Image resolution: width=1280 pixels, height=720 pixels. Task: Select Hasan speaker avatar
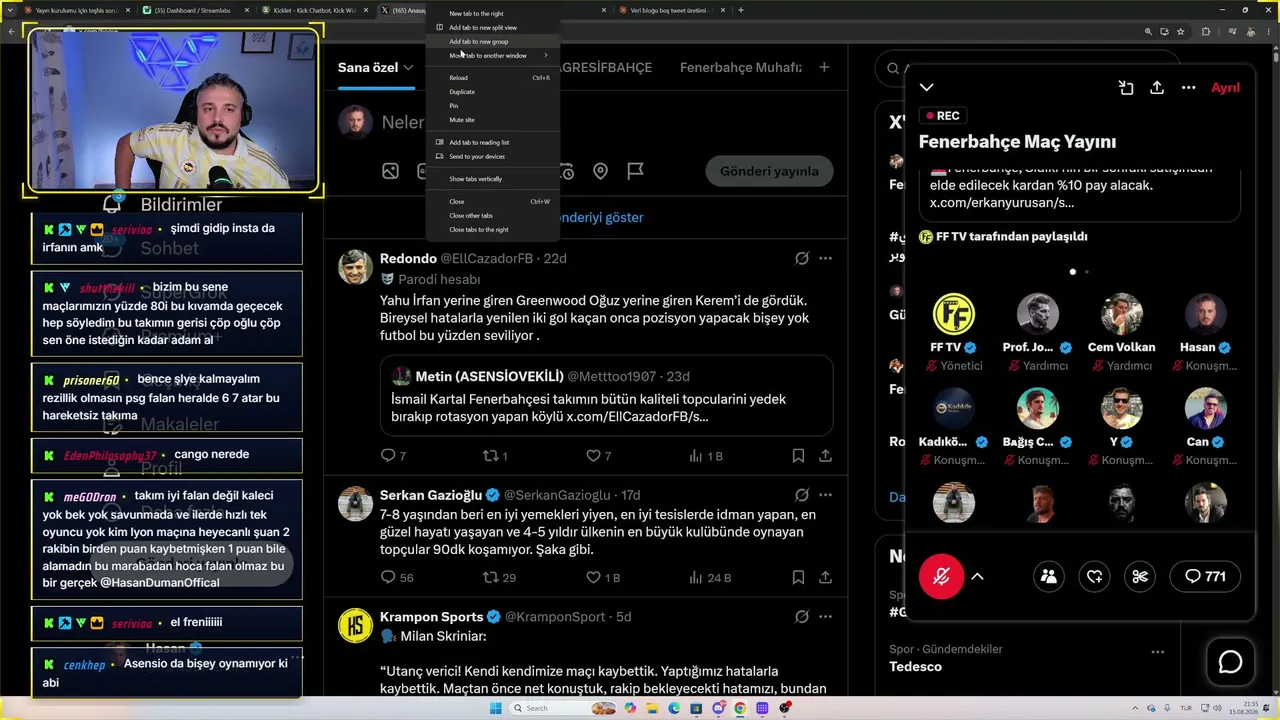tap(1205, 314)
